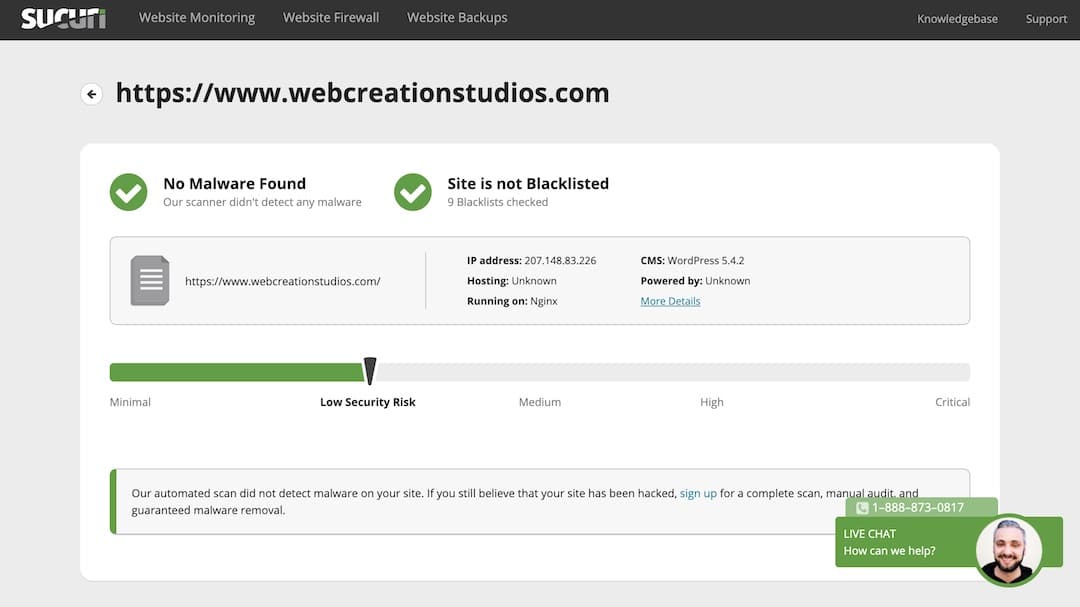Open Website Backups menu

click(457, 18)
